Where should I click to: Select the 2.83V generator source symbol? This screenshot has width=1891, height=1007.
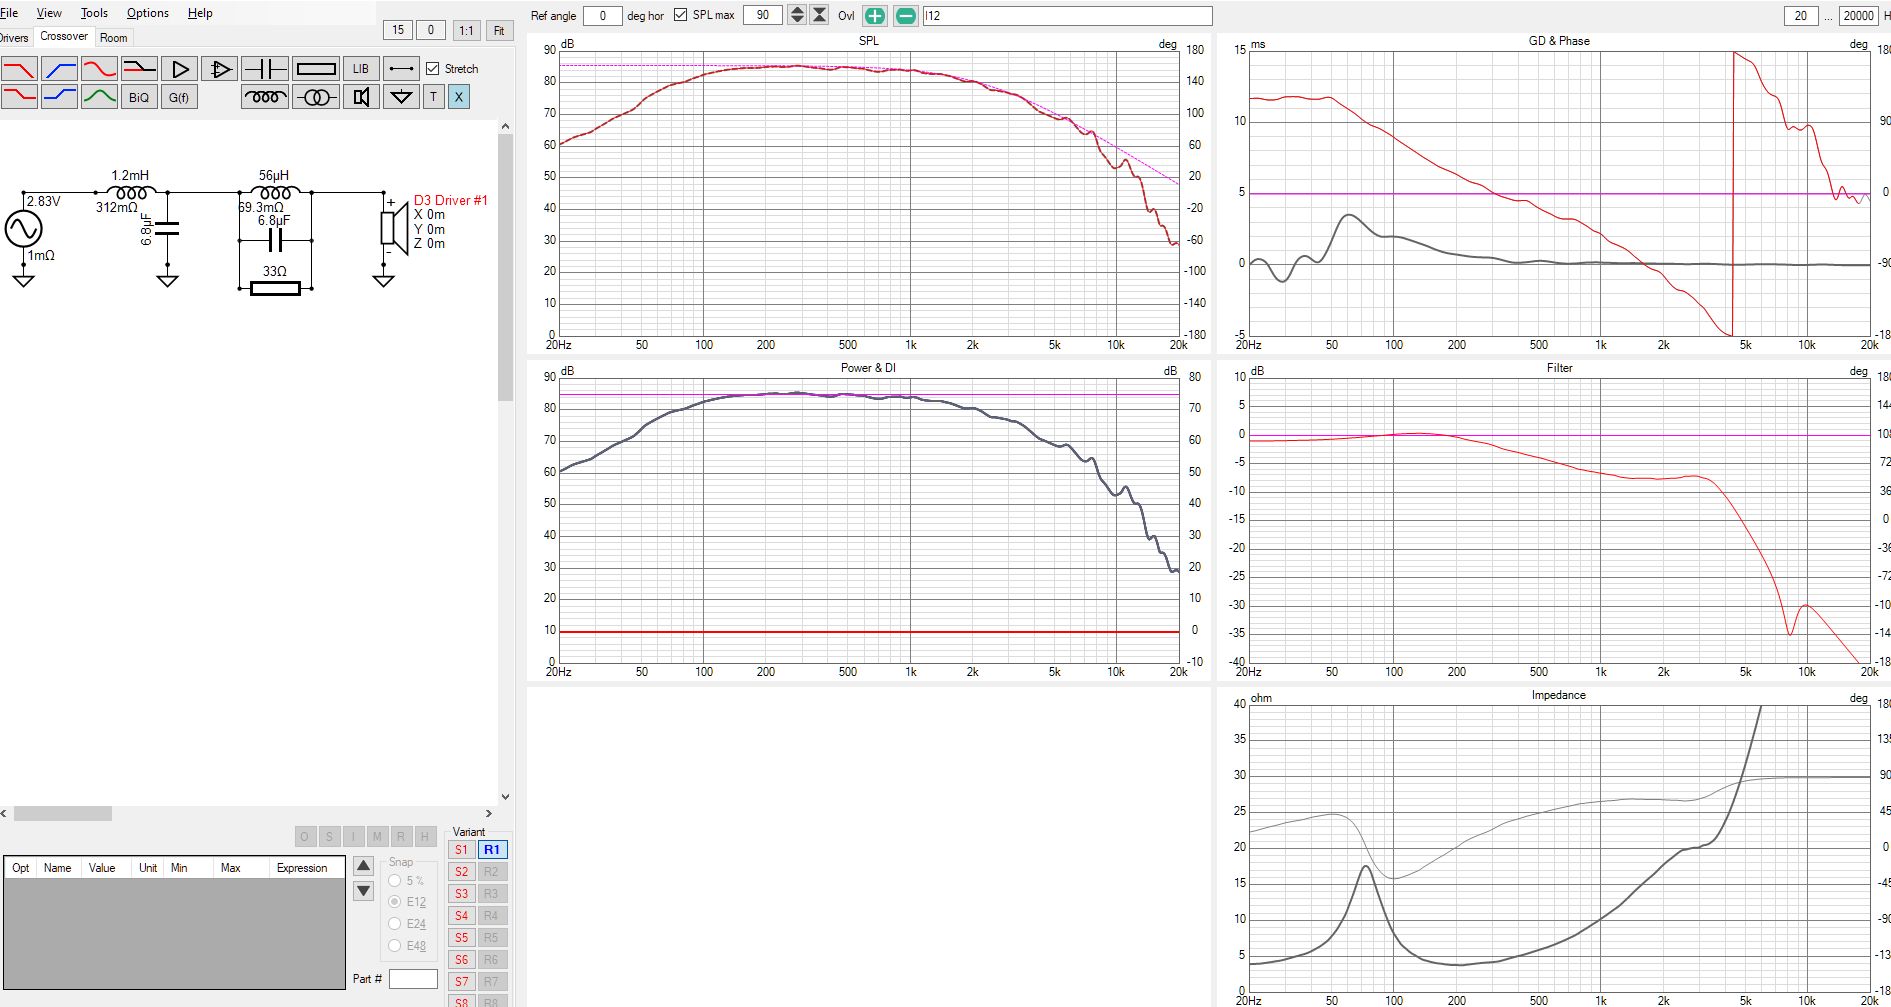point(23,229)
